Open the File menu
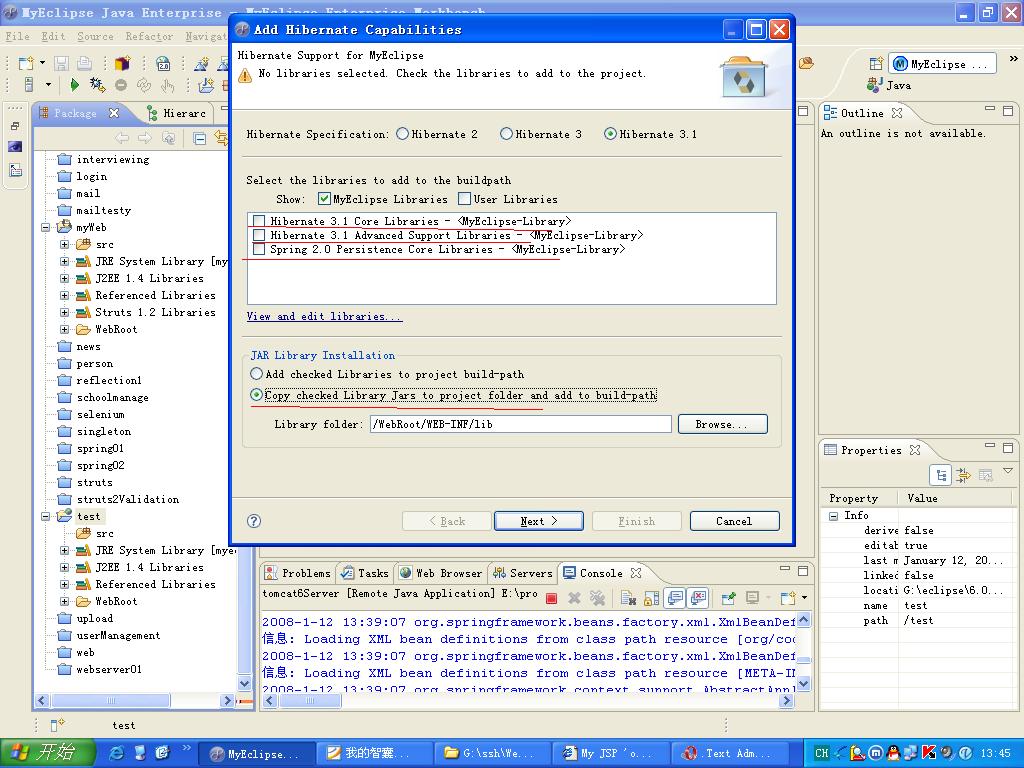 [x=18, y=37]
